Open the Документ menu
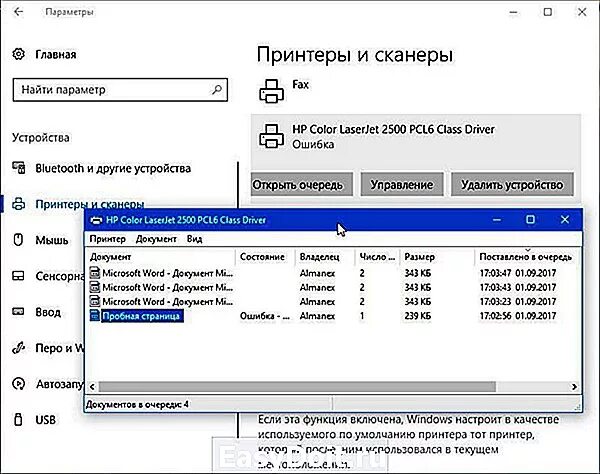This screenshot has width=600, height=474. [x=156, y=239]
